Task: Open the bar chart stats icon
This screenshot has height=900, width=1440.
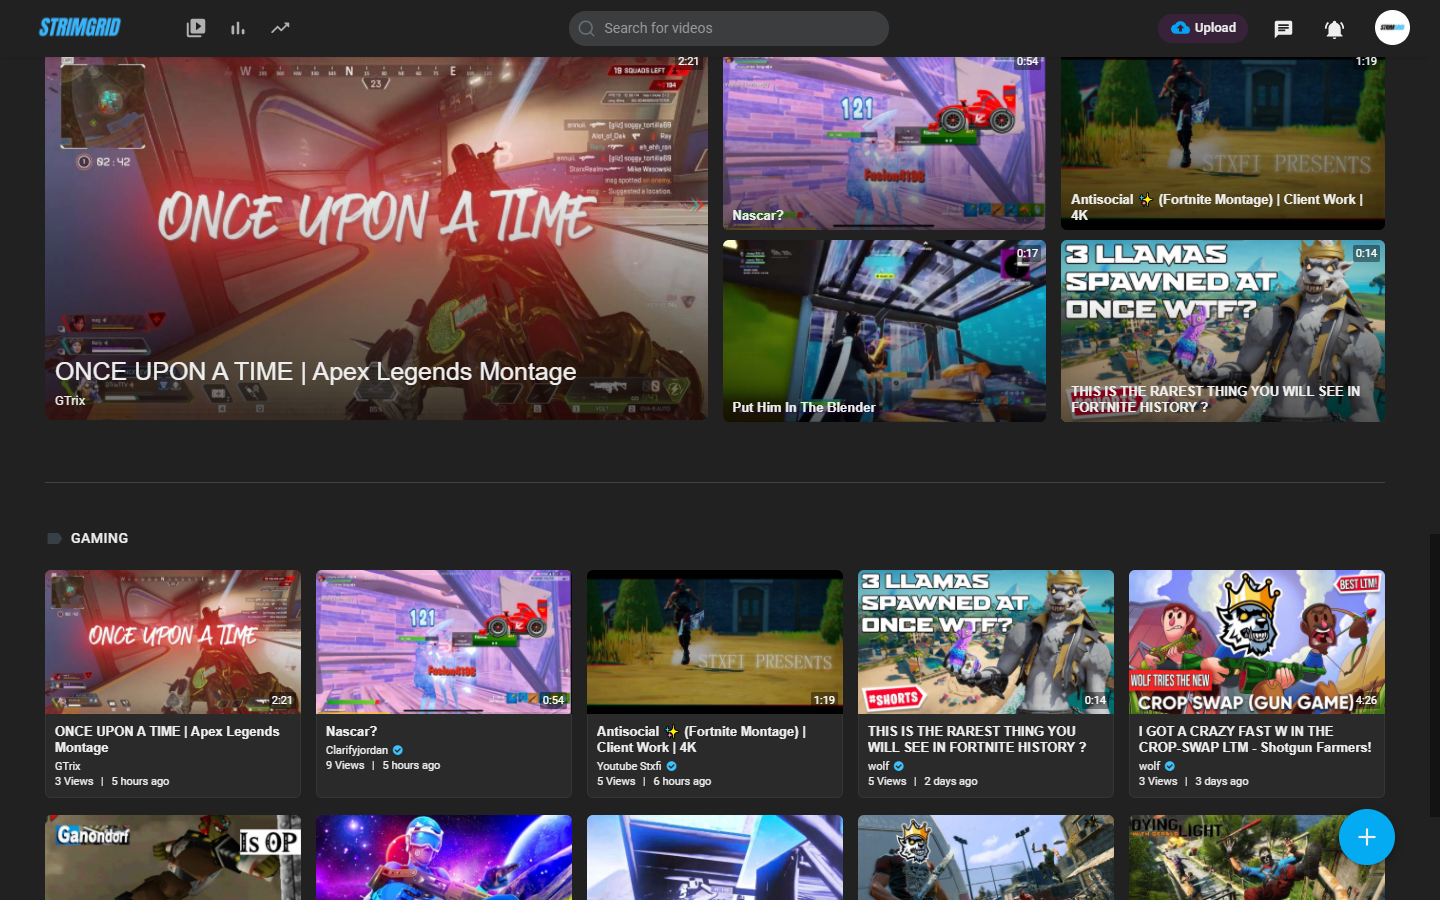Action: [x=238, y=28]
